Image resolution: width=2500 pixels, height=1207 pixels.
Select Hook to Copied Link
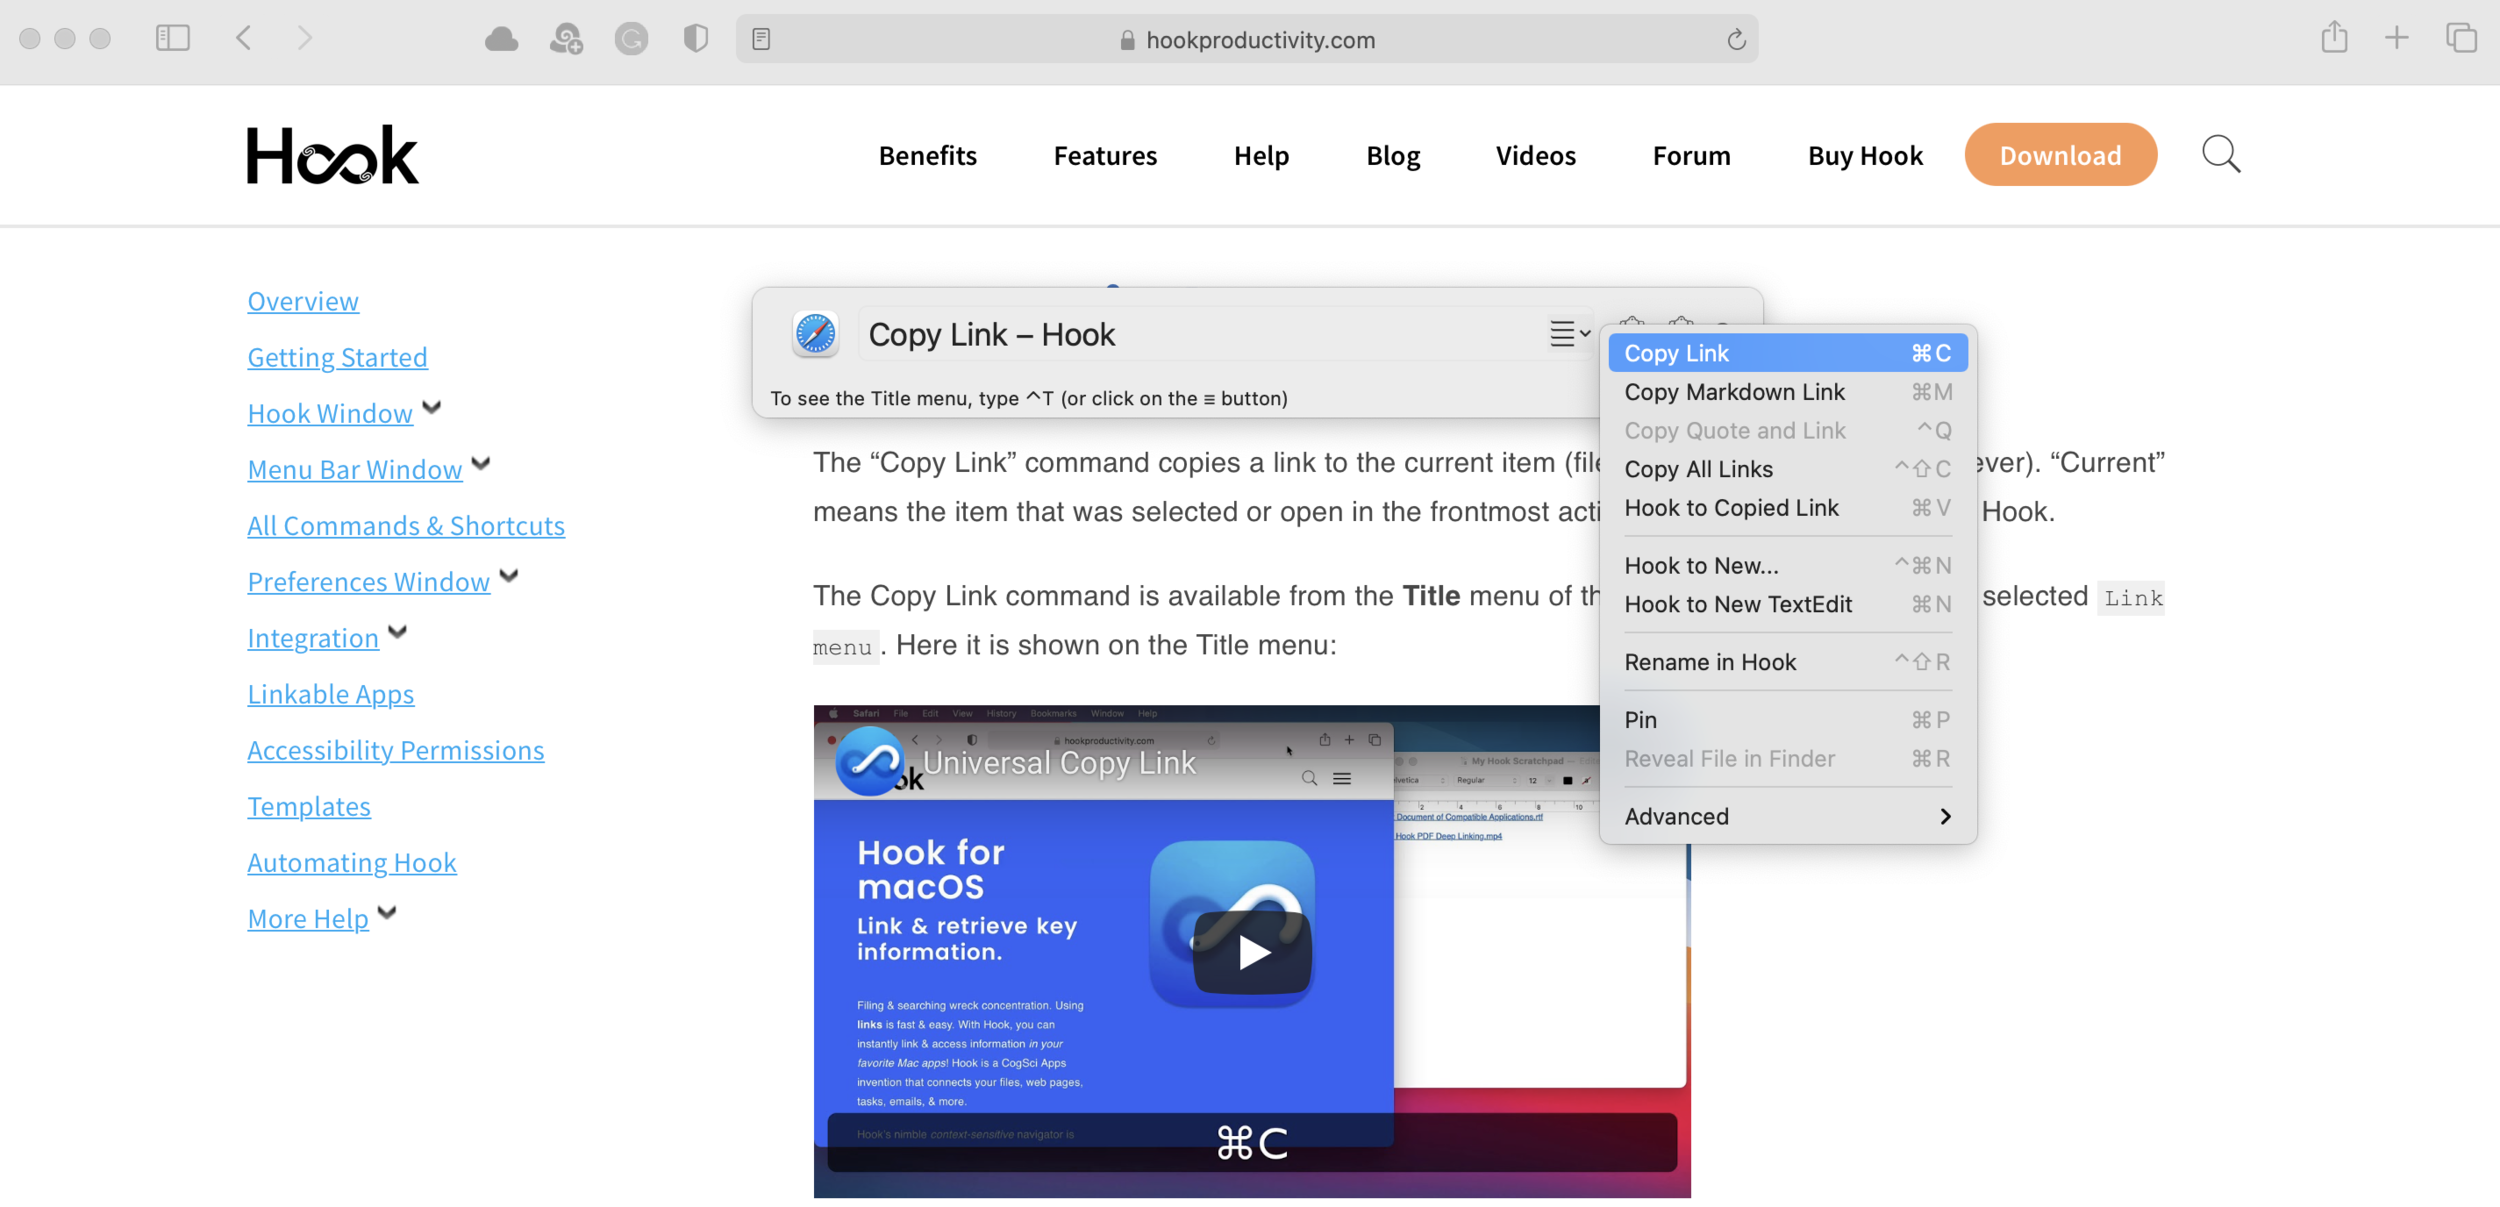click(x=1788, y=508)
